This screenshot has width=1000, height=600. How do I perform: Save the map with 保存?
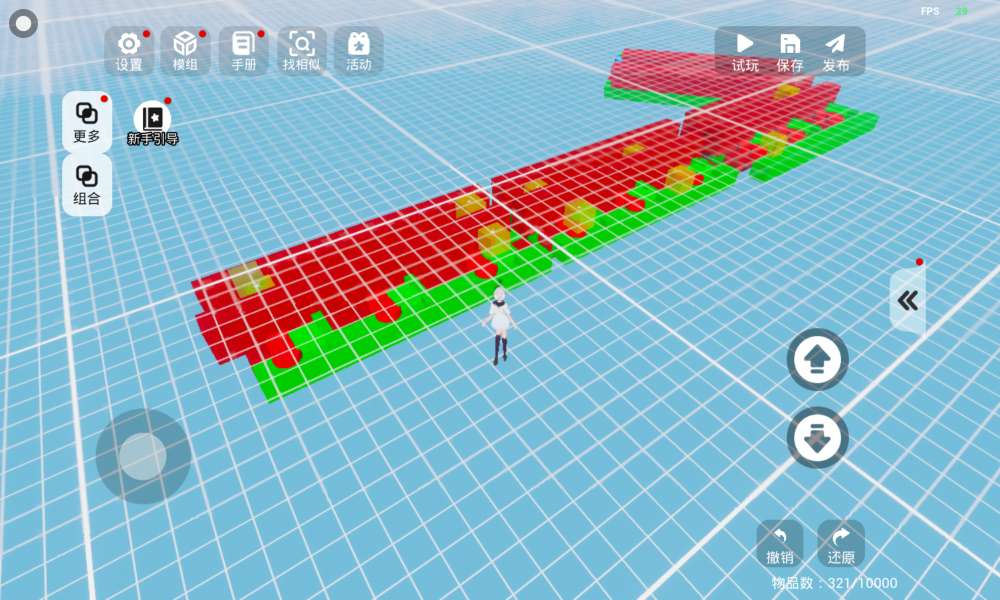(x=790, y=51)
